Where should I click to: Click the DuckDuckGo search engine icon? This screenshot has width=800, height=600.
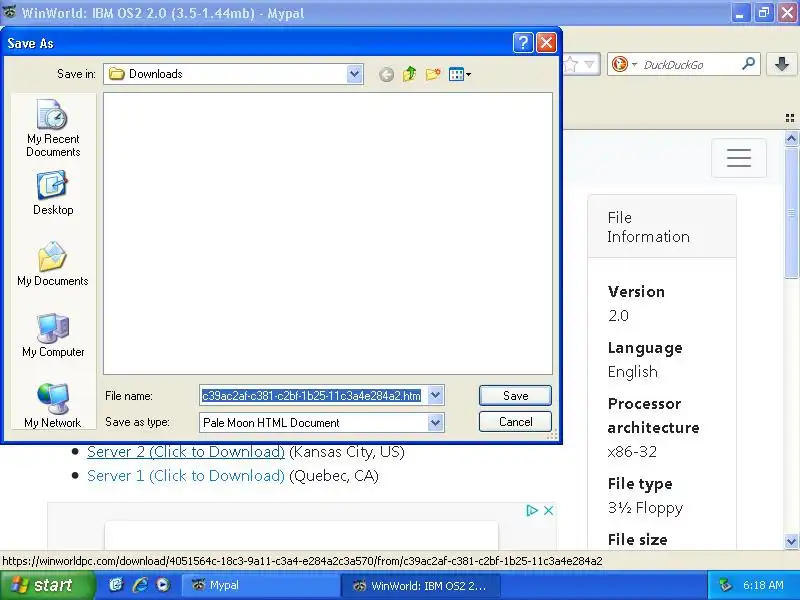tap(619, 64)
